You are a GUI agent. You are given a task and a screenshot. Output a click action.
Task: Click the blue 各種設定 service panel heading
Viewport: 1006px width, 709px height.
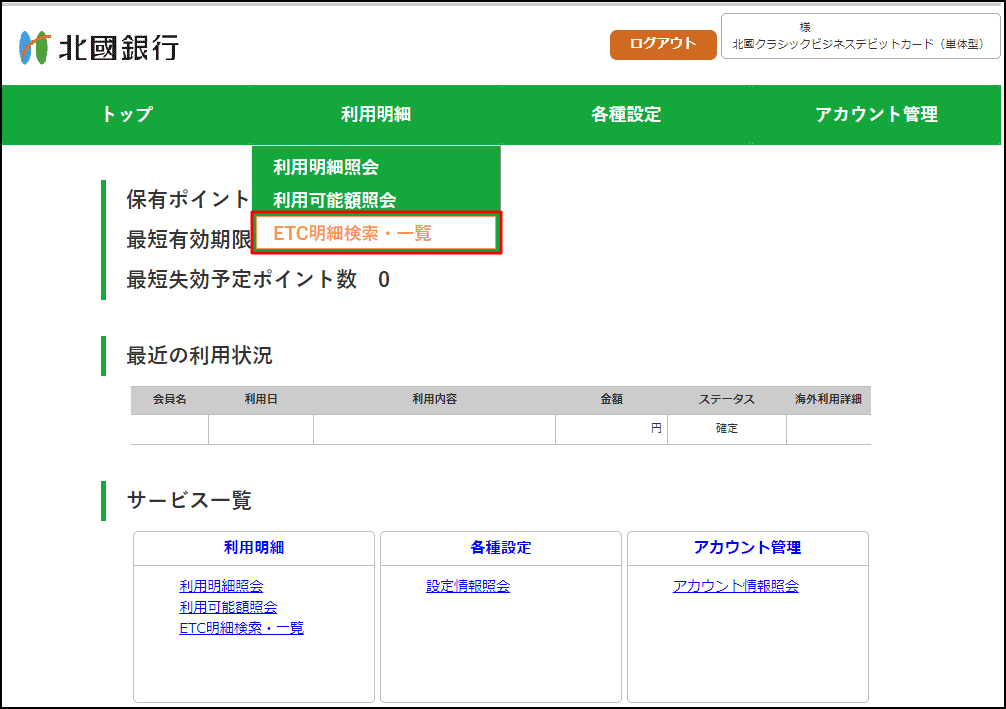[501, 547]
